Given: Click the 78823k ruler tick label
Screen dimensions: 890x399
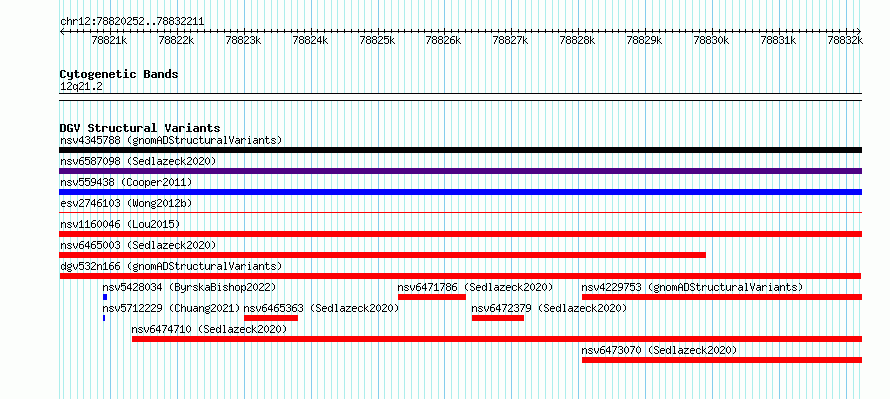Looking at the screenshot, I should pos(244,40).
